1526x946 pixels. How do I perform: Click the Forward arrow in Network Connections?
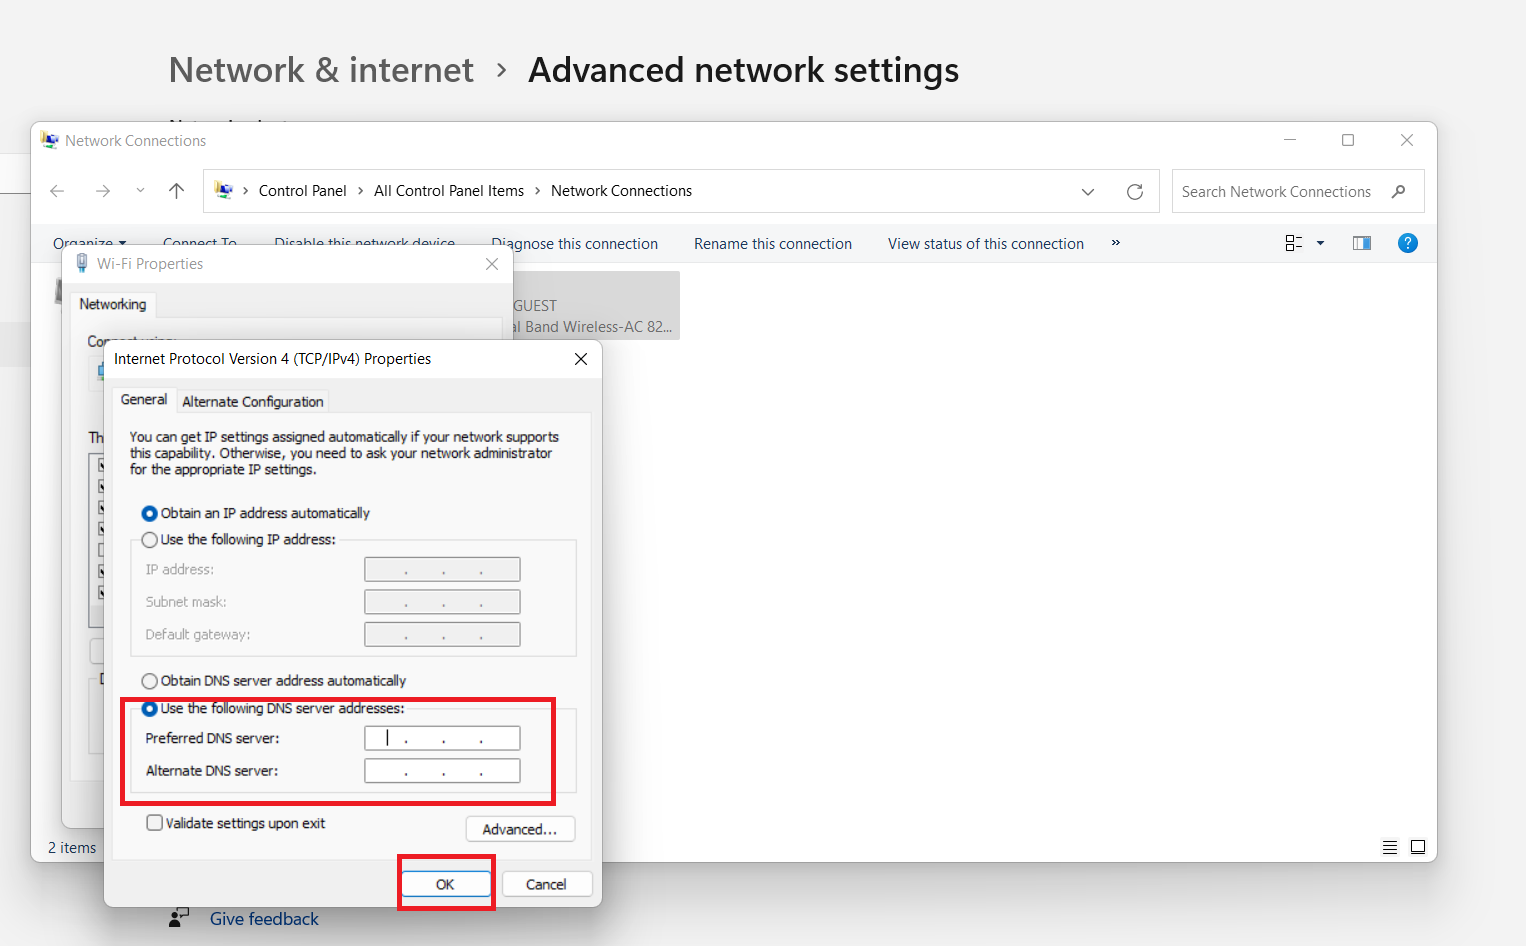(102, 191)
